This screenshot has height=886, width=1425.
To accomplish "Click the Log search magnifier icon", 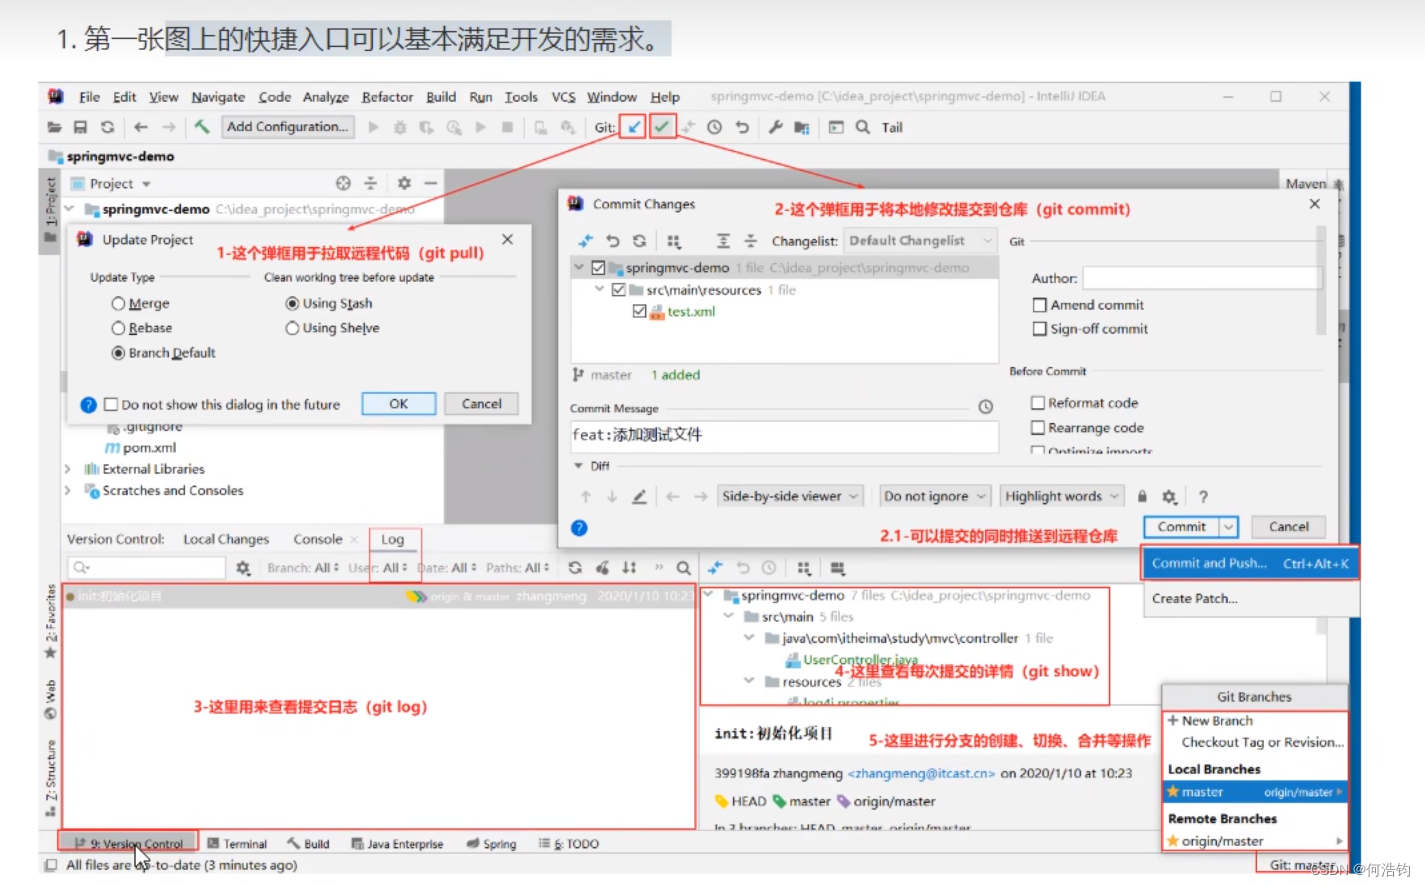I will point(683,568).
